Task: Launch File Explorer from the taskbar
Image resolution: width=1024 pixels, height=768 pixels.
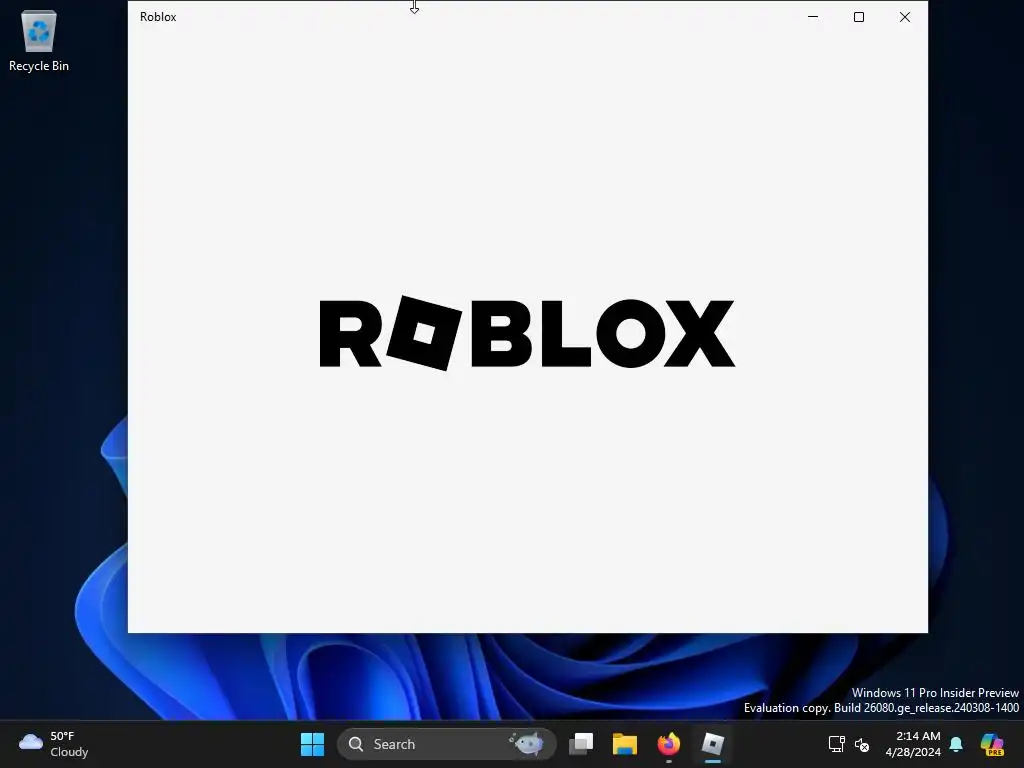Action: coord(624,744)
